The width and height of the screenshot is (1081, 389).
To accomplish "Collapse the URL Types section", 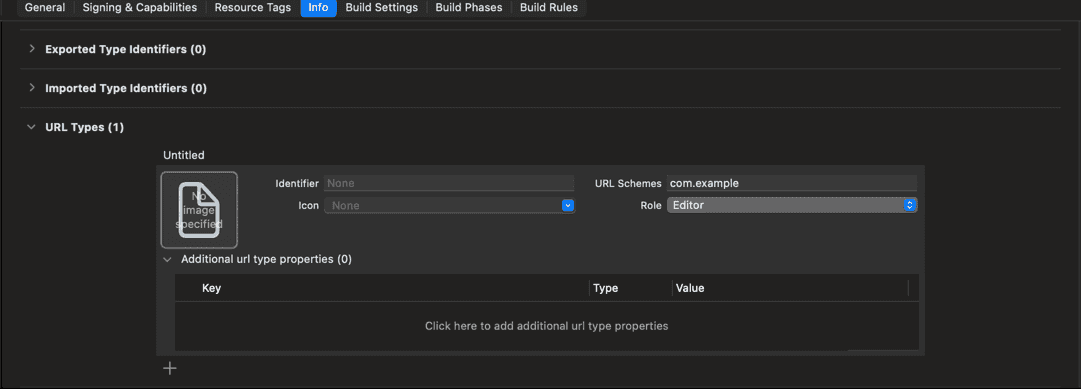I will pyautogui.click(x=31, y=127).
